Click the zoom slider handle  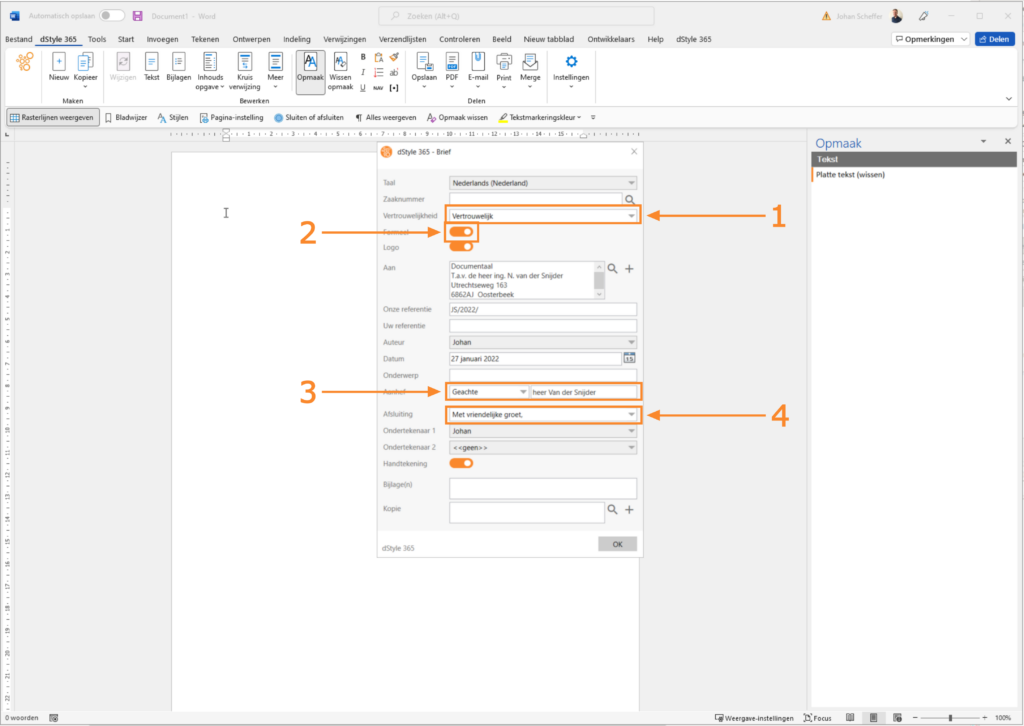click(950, 718)
